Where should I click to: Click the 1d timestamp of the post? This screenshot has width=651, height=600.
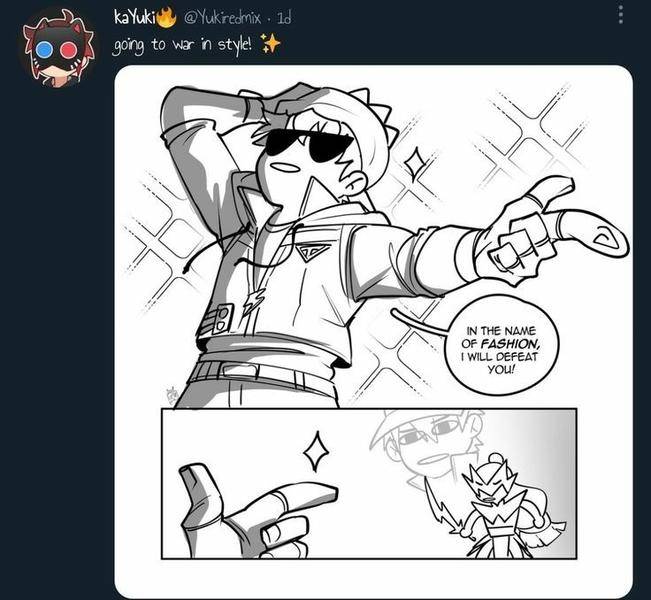pyautogui.click(x=284, y=18)
